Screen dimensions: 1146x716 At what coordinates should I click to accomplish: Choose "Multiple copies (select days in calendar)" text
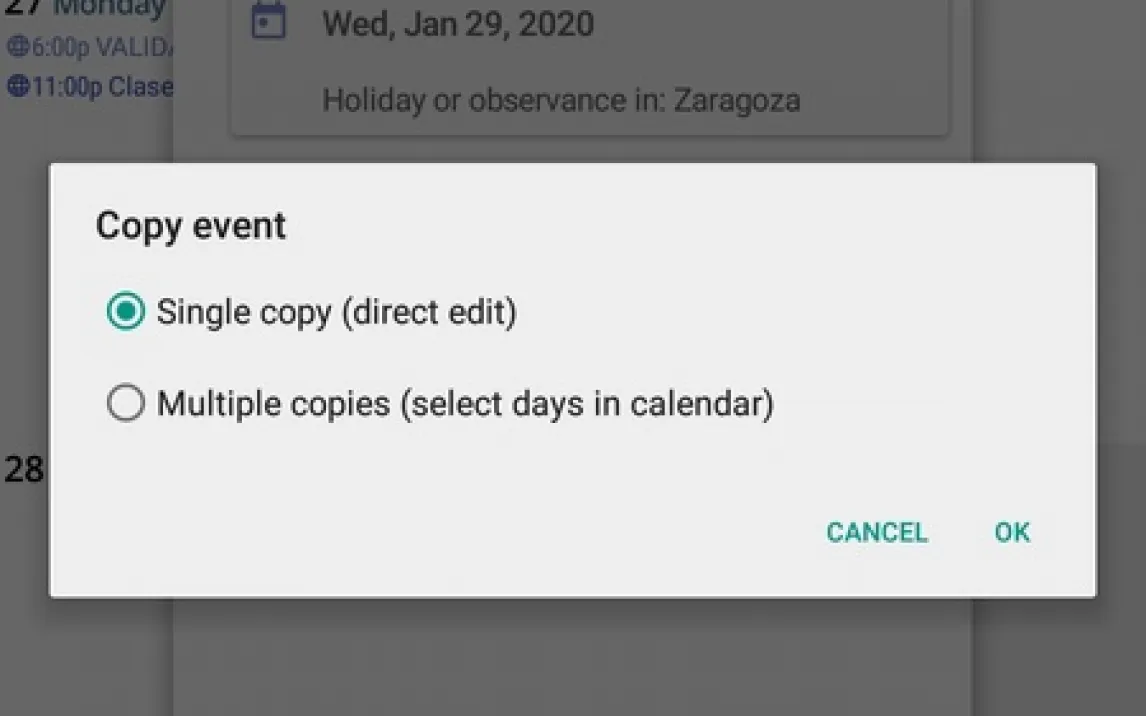[x=465, y=404]
